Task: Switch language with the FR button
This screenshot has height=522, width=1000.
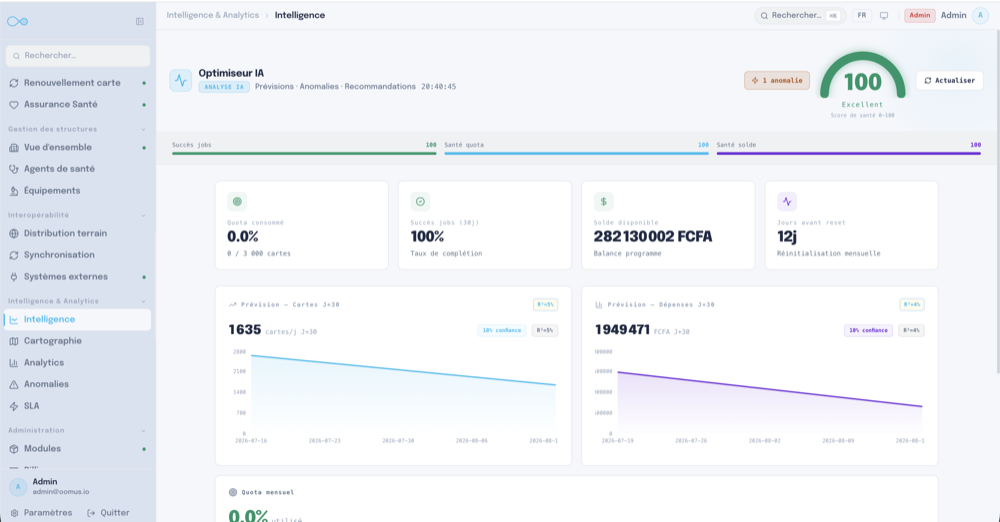Action: (862, 15)
